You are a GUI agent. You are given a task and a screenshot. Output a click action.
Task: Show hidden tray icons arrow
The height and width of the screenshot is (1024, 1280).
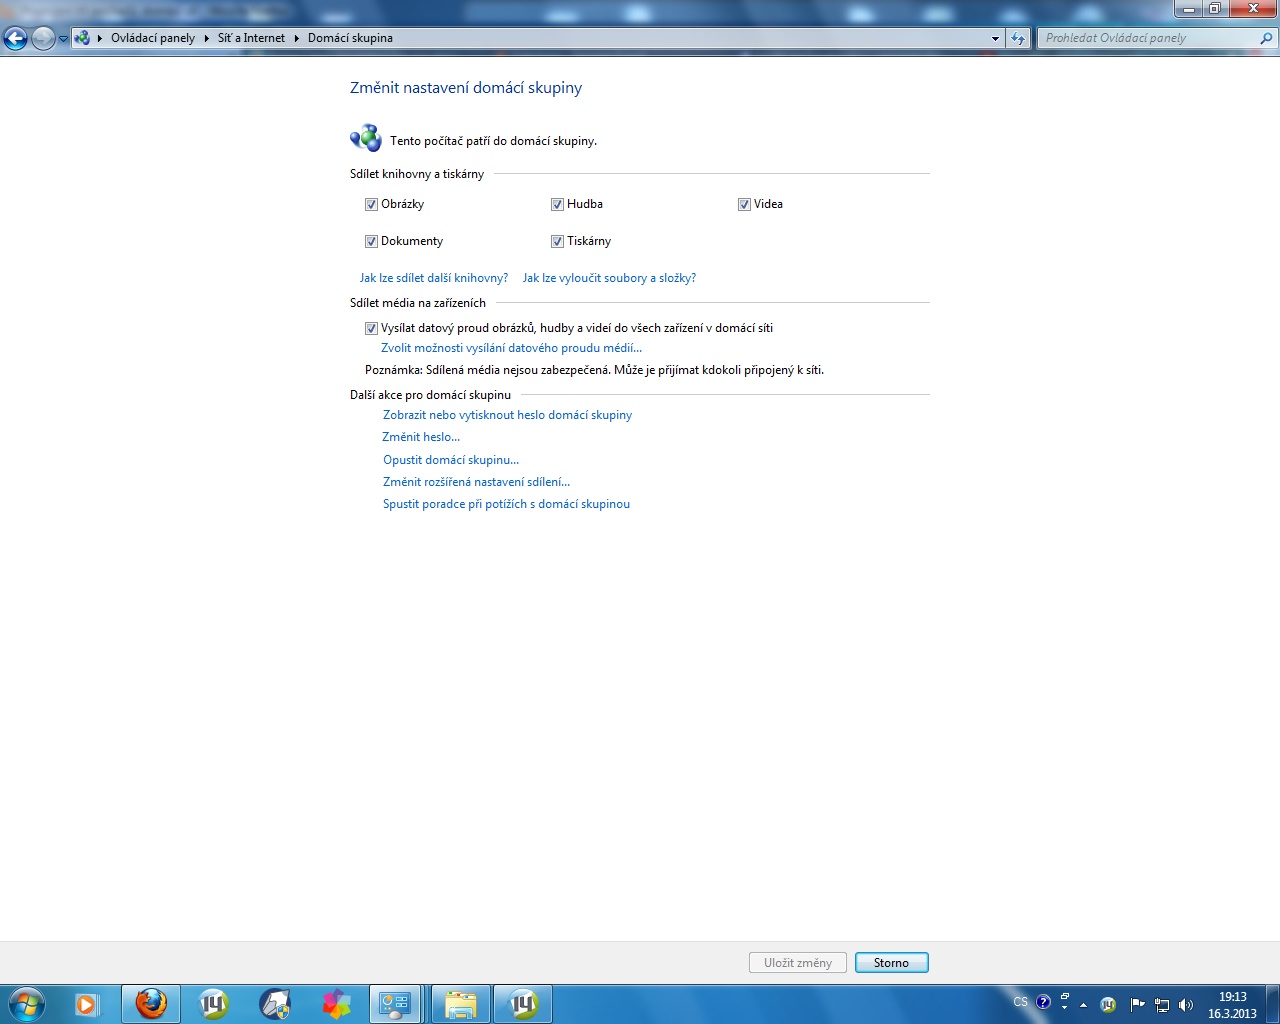[1083, 1005]
